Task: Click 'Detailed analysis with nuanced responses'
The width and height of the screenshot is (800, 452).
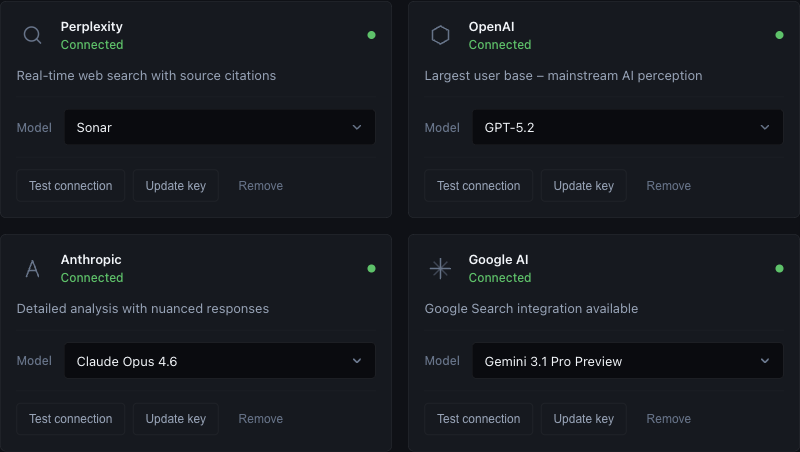Action: coord(142,309)
